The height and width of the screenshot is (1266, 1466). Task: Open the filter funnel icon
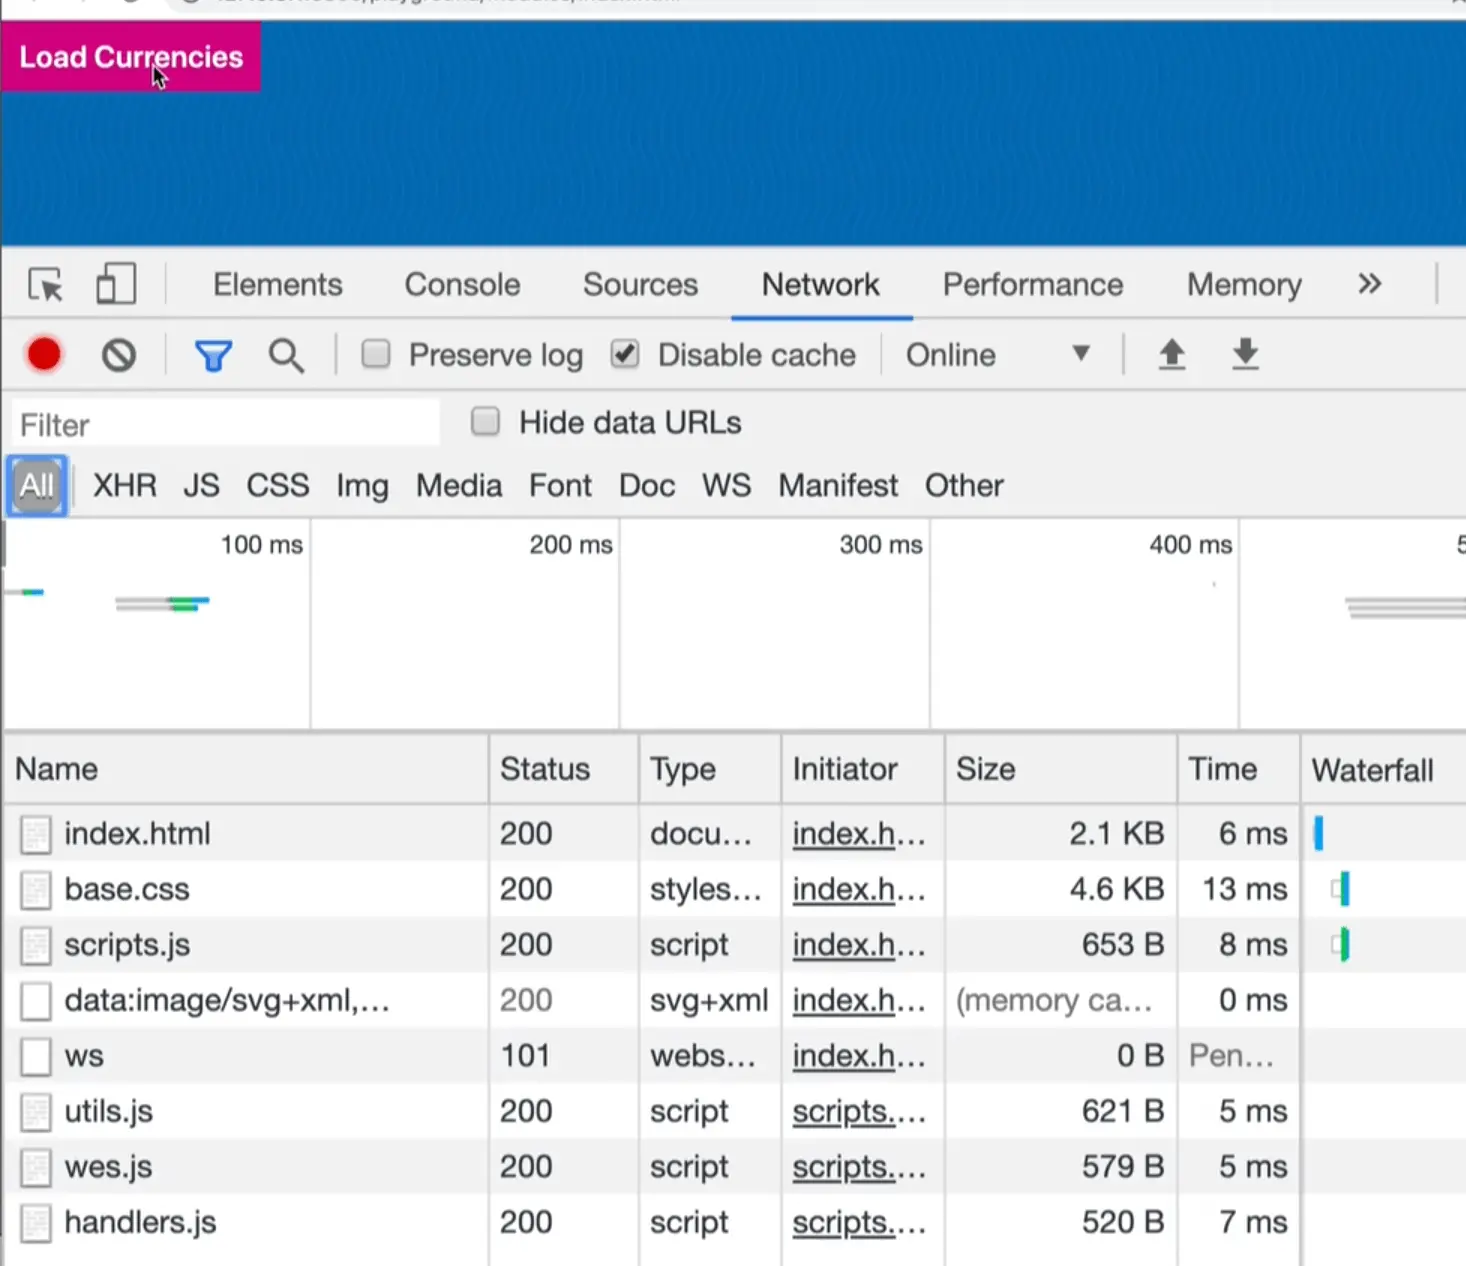(x=213, y=354)
